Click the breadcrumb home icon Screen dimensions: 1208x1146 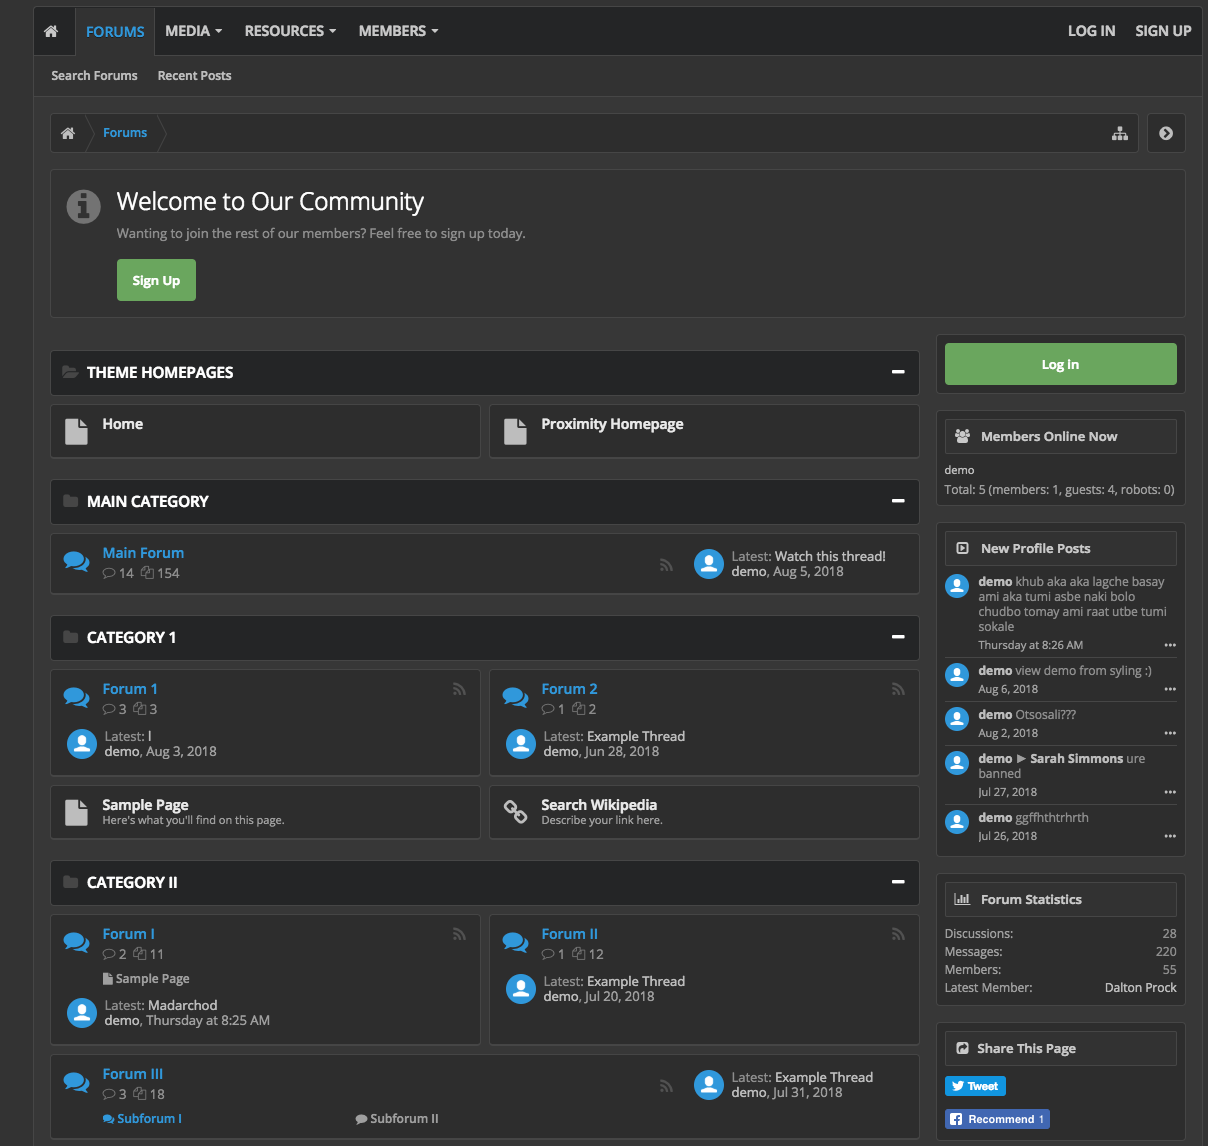[x=68, y=133]
